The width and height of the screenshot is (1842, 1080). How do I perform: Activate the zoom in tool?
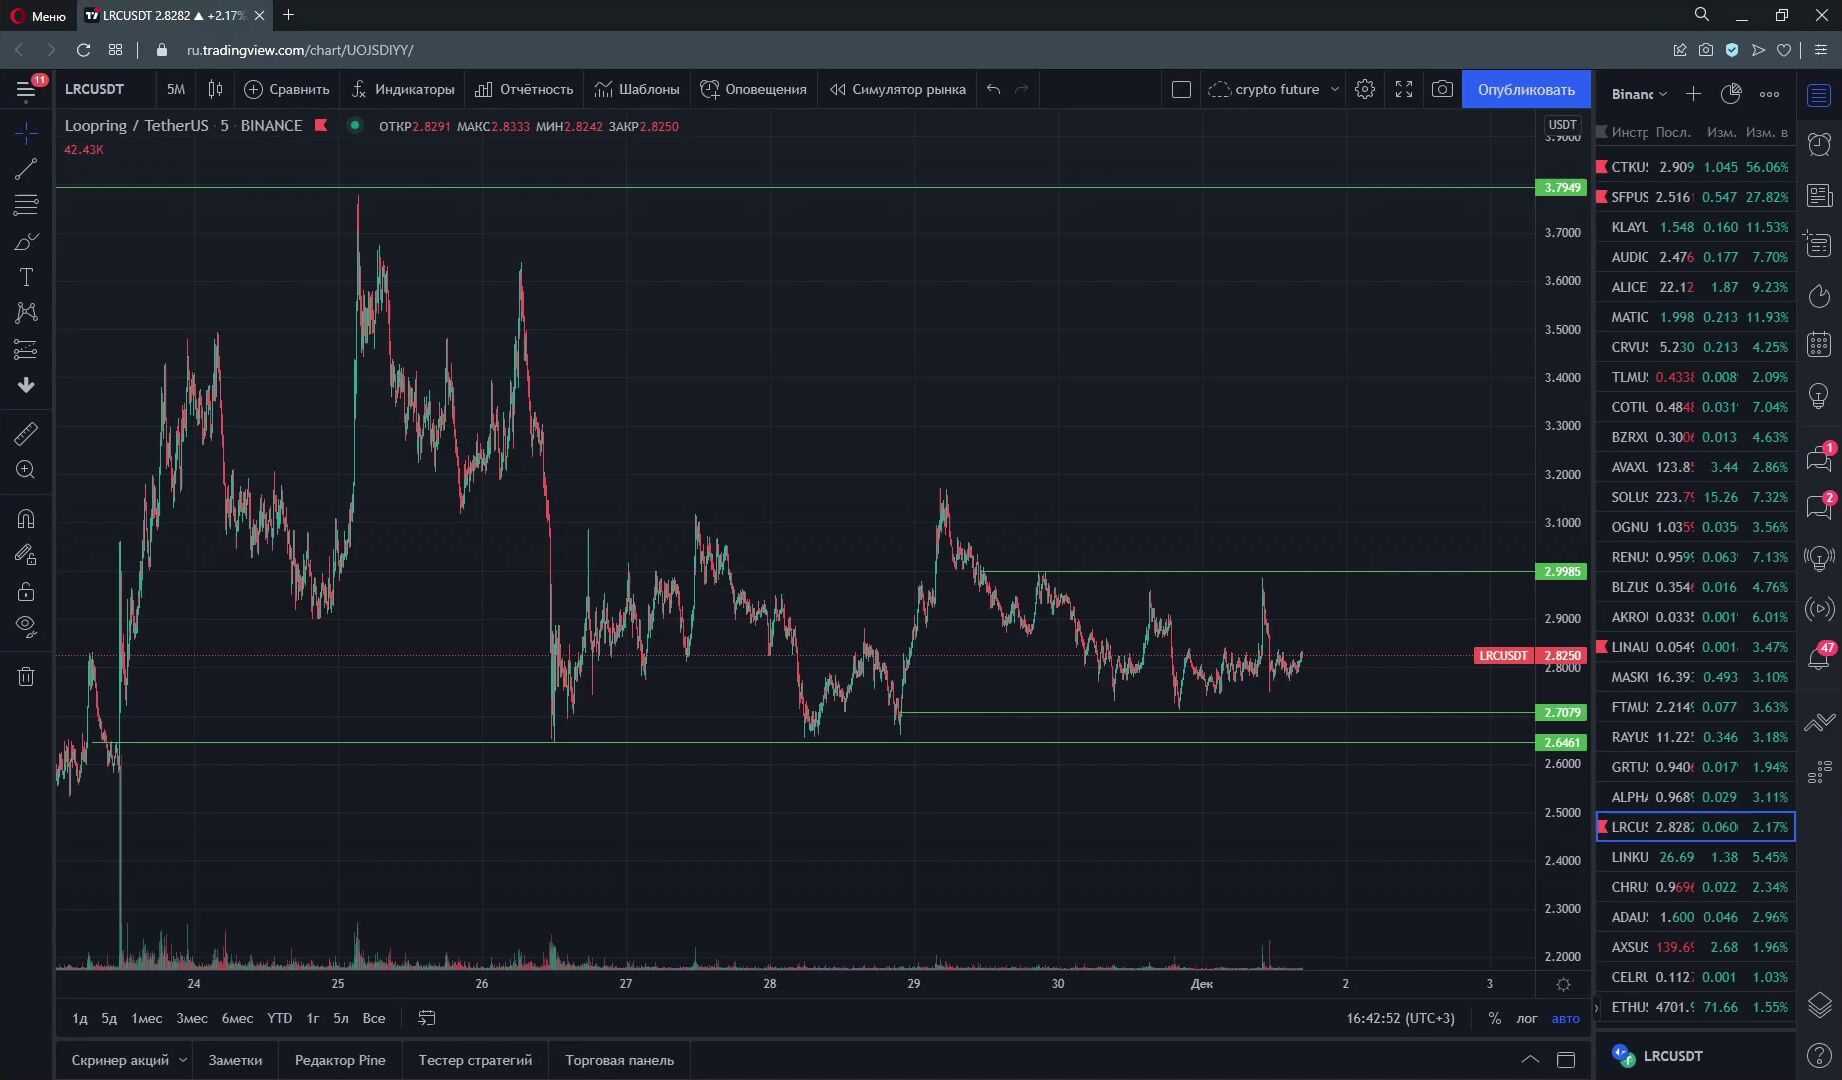26,469
